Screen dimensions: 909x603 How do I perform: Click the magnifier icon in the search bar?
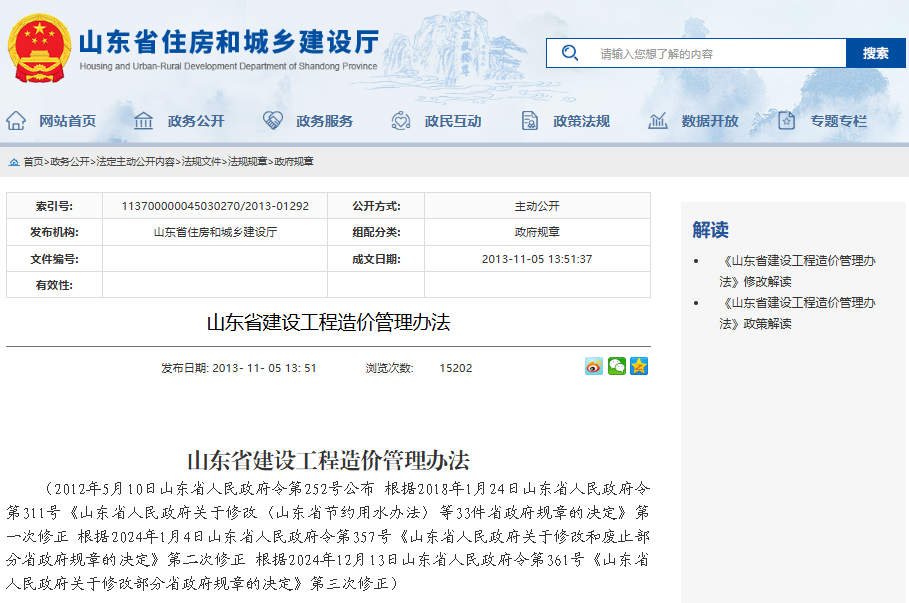tap(570, 53)
